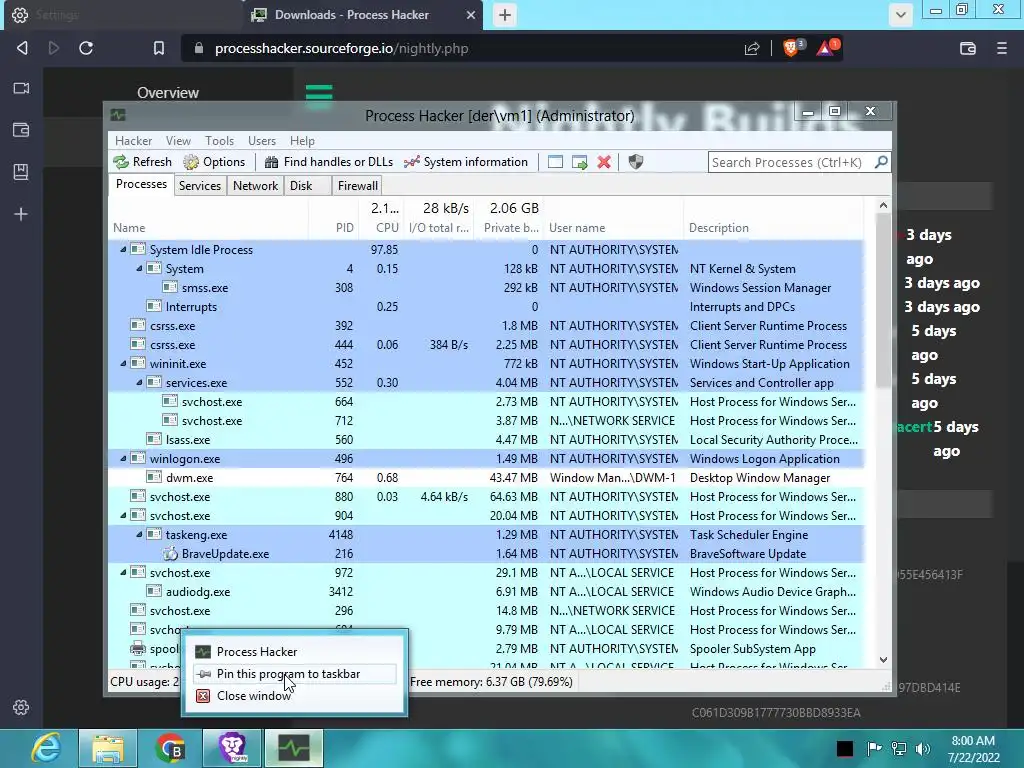
Task: Click the Refresh toolbar button in Process Hacker
Action: [x=142, y=162]
